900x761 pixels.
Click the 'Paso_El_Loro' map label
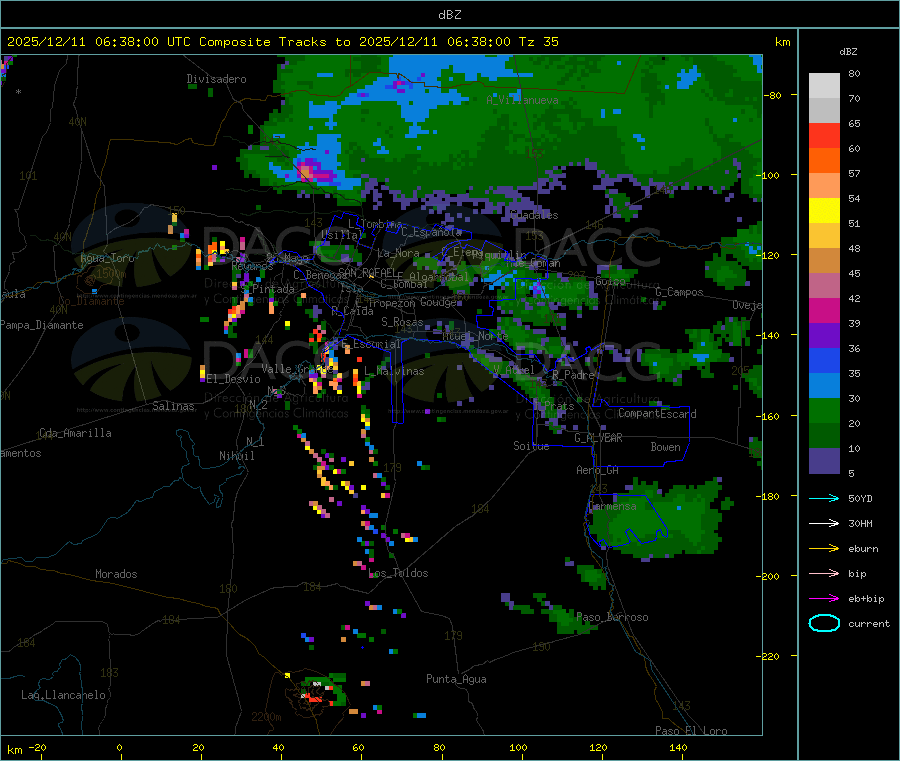click(x=691, y=731)
